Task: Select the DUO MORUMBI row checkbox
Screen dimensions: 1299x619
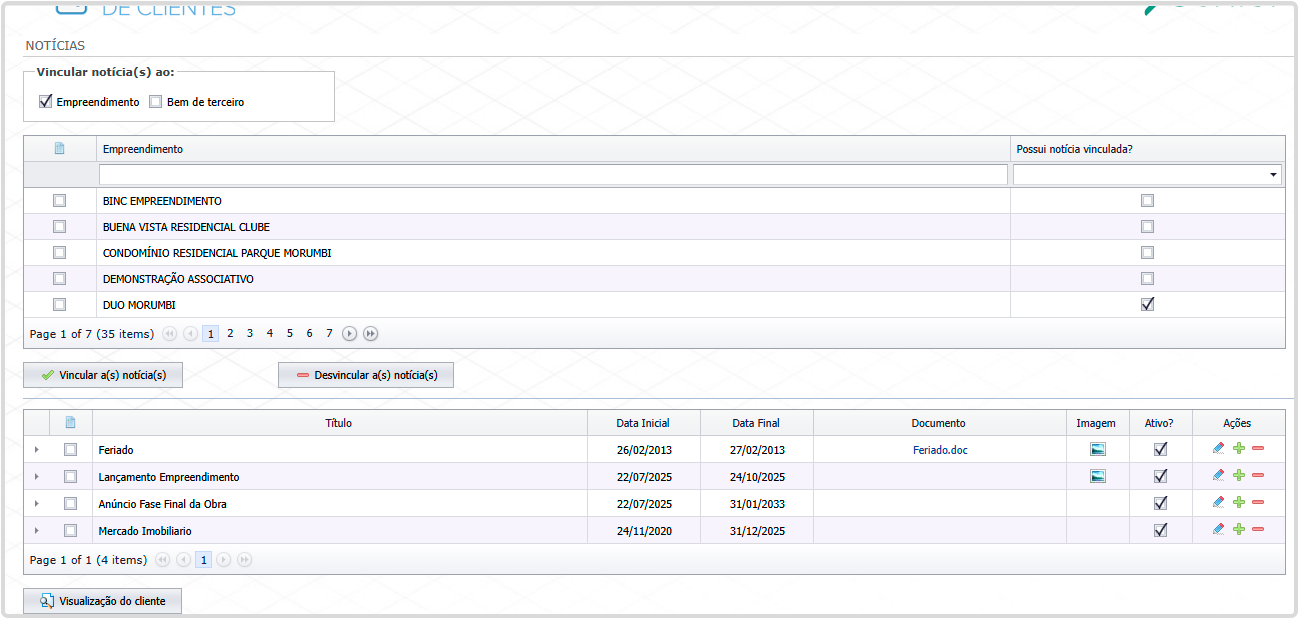Action: click(x=59, y=304)
